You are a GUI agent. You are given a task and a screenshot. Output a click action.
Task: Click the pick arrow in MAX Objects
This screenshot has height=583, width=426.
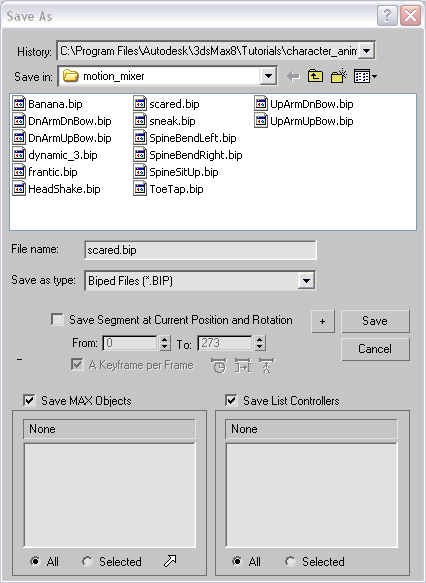(170, 561)
